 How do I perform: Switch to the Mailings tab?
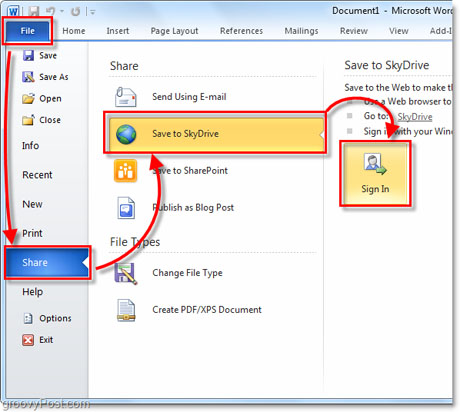301,31
